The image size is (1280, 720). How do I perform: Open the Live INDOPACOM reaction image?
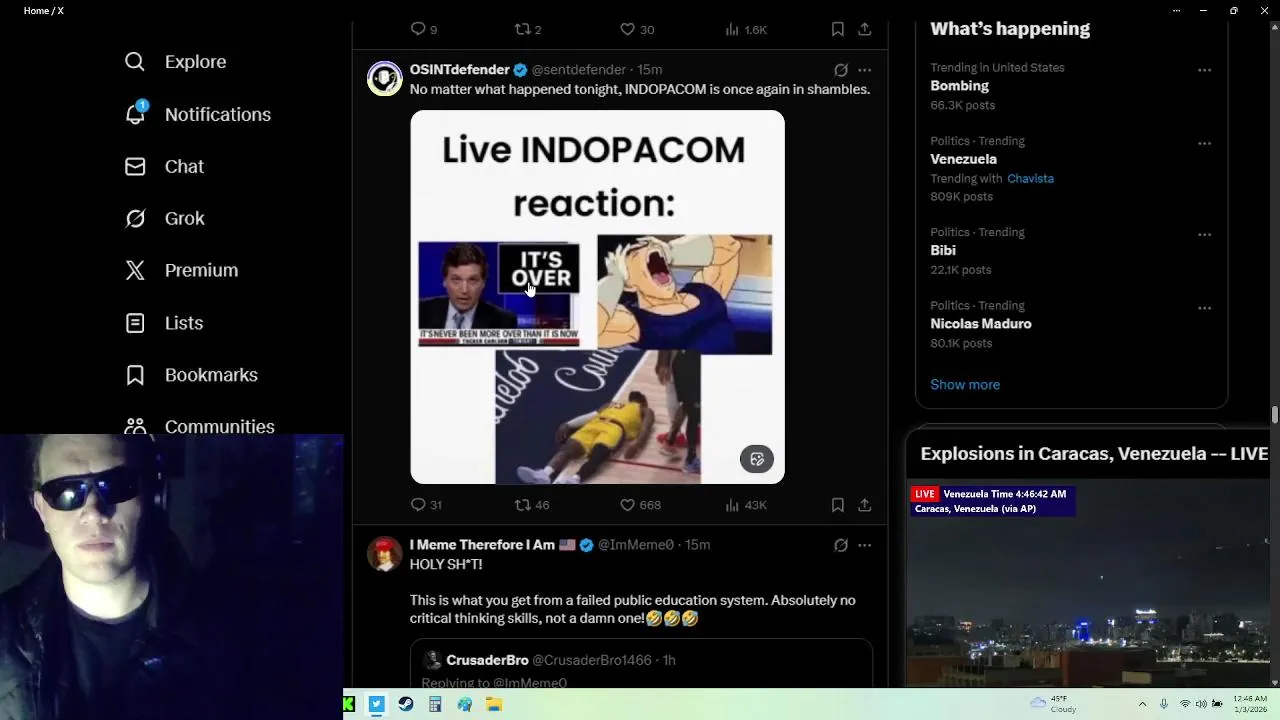[x=597, y=297]
